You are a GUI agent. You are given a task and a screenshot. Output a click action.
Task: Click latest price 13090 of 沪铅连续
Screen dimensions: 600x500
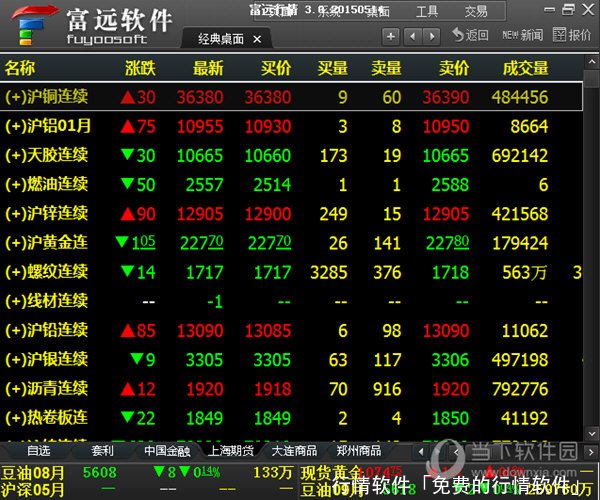point(200,331)
